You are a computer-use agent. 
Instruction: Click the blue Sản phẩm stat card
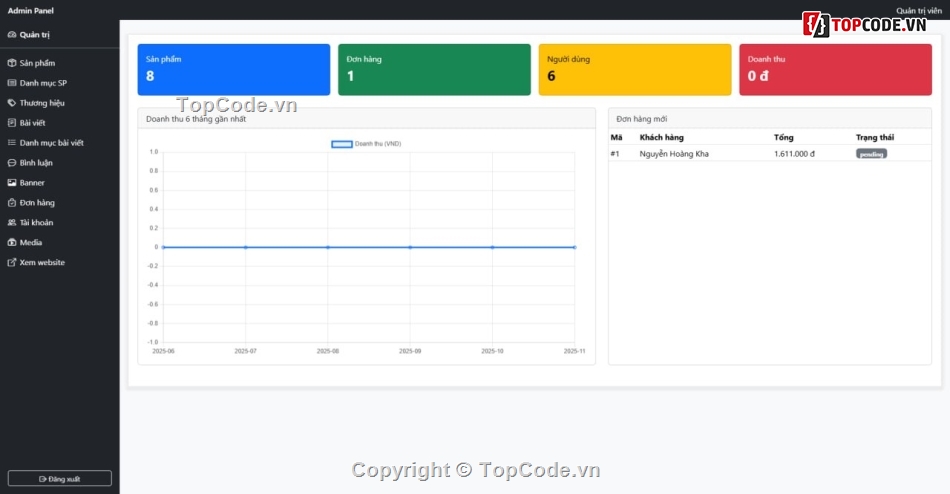(234, 70)
